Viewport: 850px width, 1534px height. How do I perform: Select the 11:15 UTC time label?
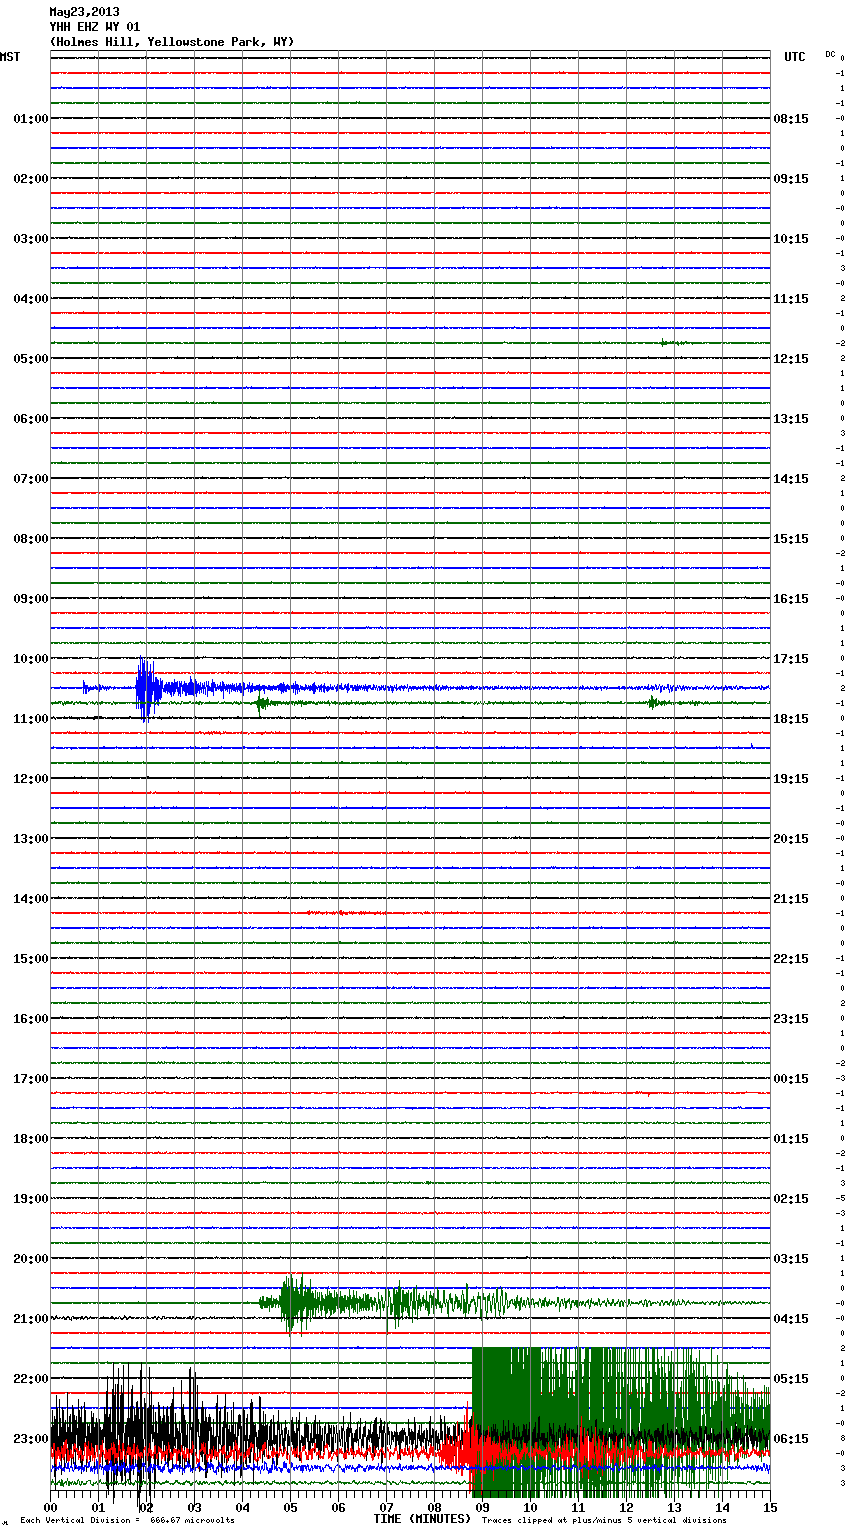point(791,299)
